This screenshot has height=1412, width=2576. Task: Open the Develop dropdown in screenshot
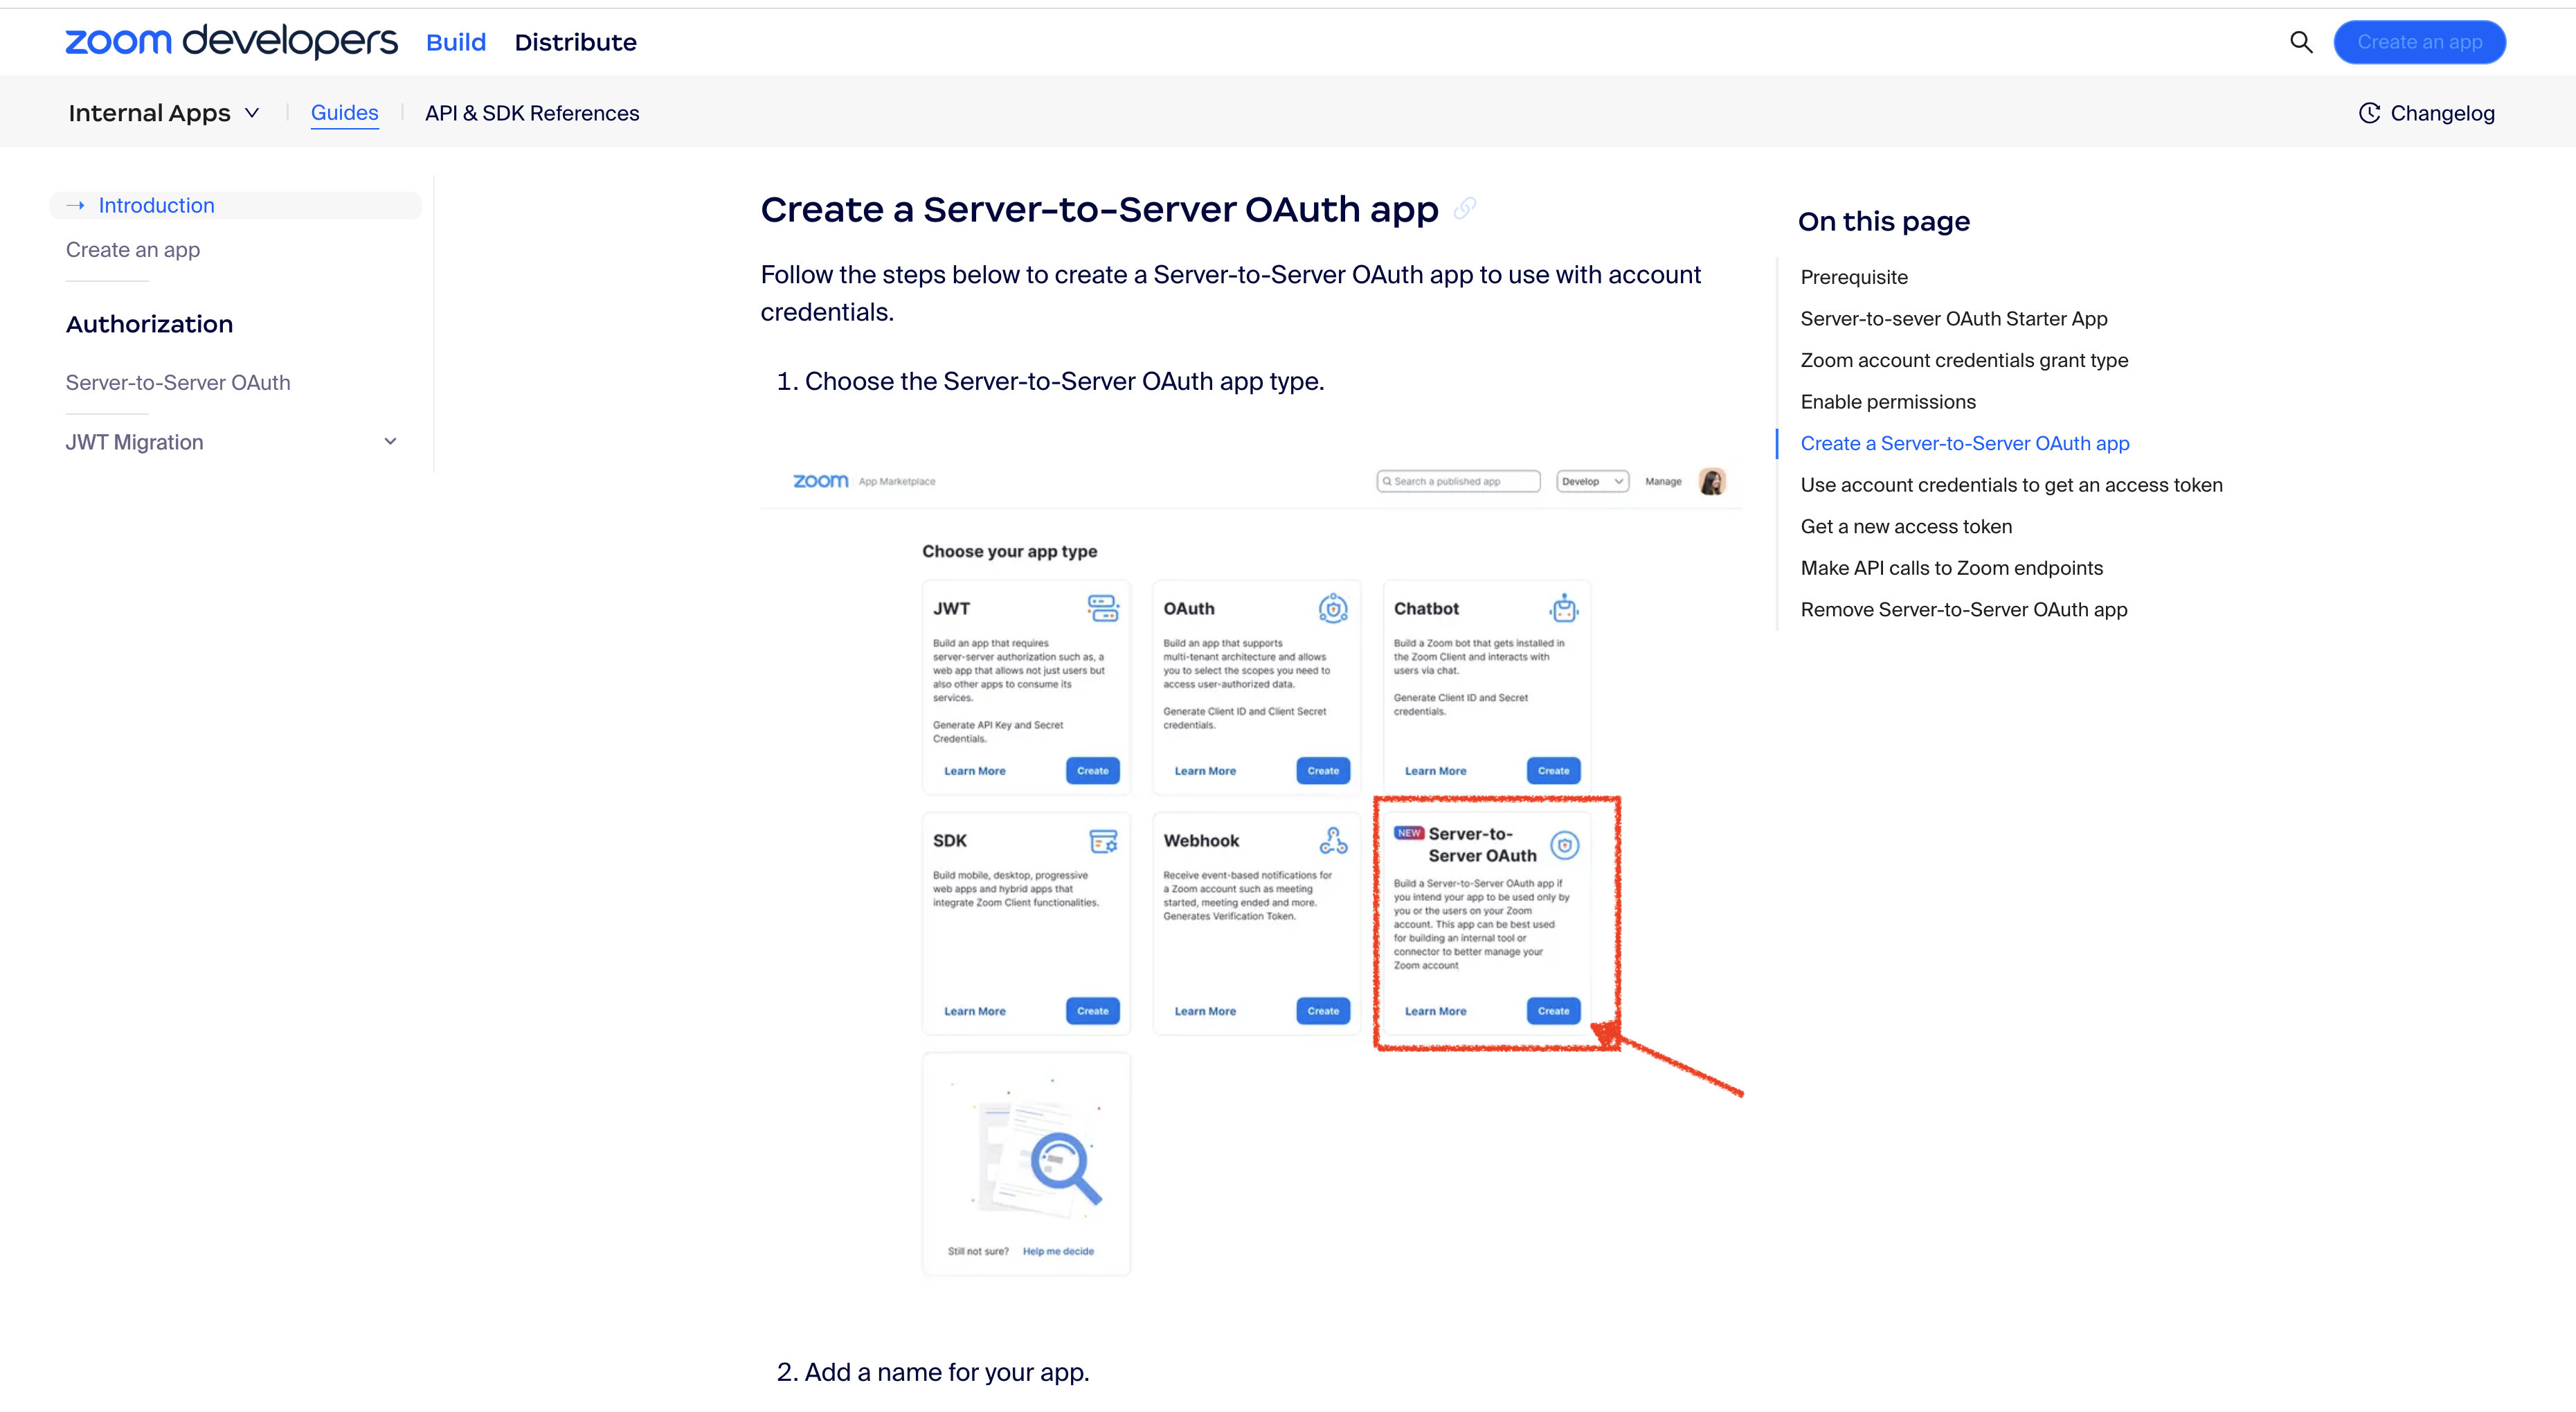tap(1592, 481)
